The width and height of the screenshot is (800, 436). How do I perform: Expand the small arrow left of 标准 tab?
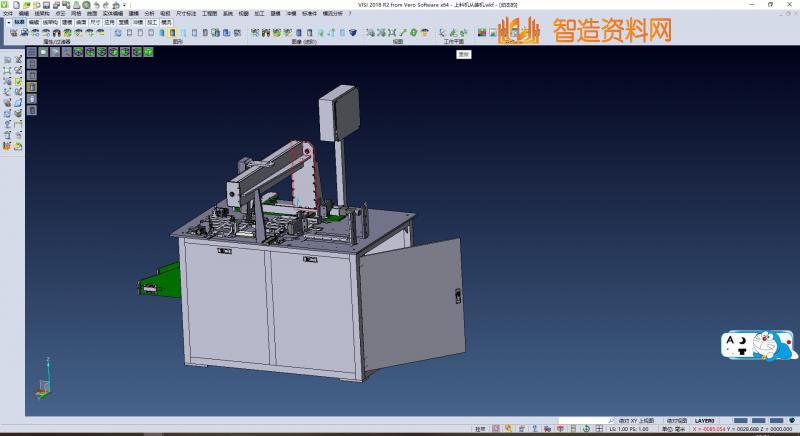(8, 21)
